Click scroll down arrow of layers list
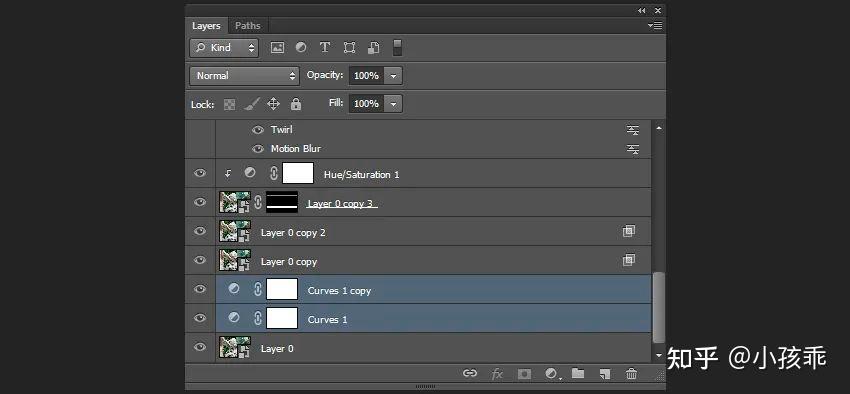The height and width of the screenshot is (394, 850). click(x=659, y=356)
